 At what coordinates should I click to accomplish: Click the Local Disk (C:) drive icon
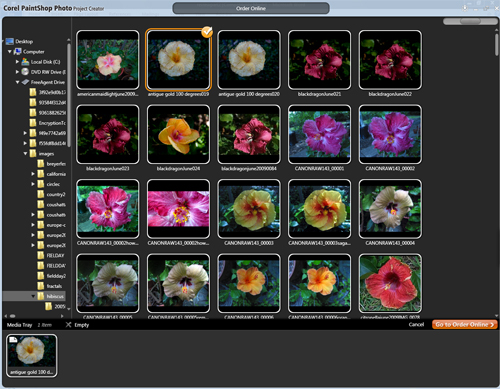[25, 62]
